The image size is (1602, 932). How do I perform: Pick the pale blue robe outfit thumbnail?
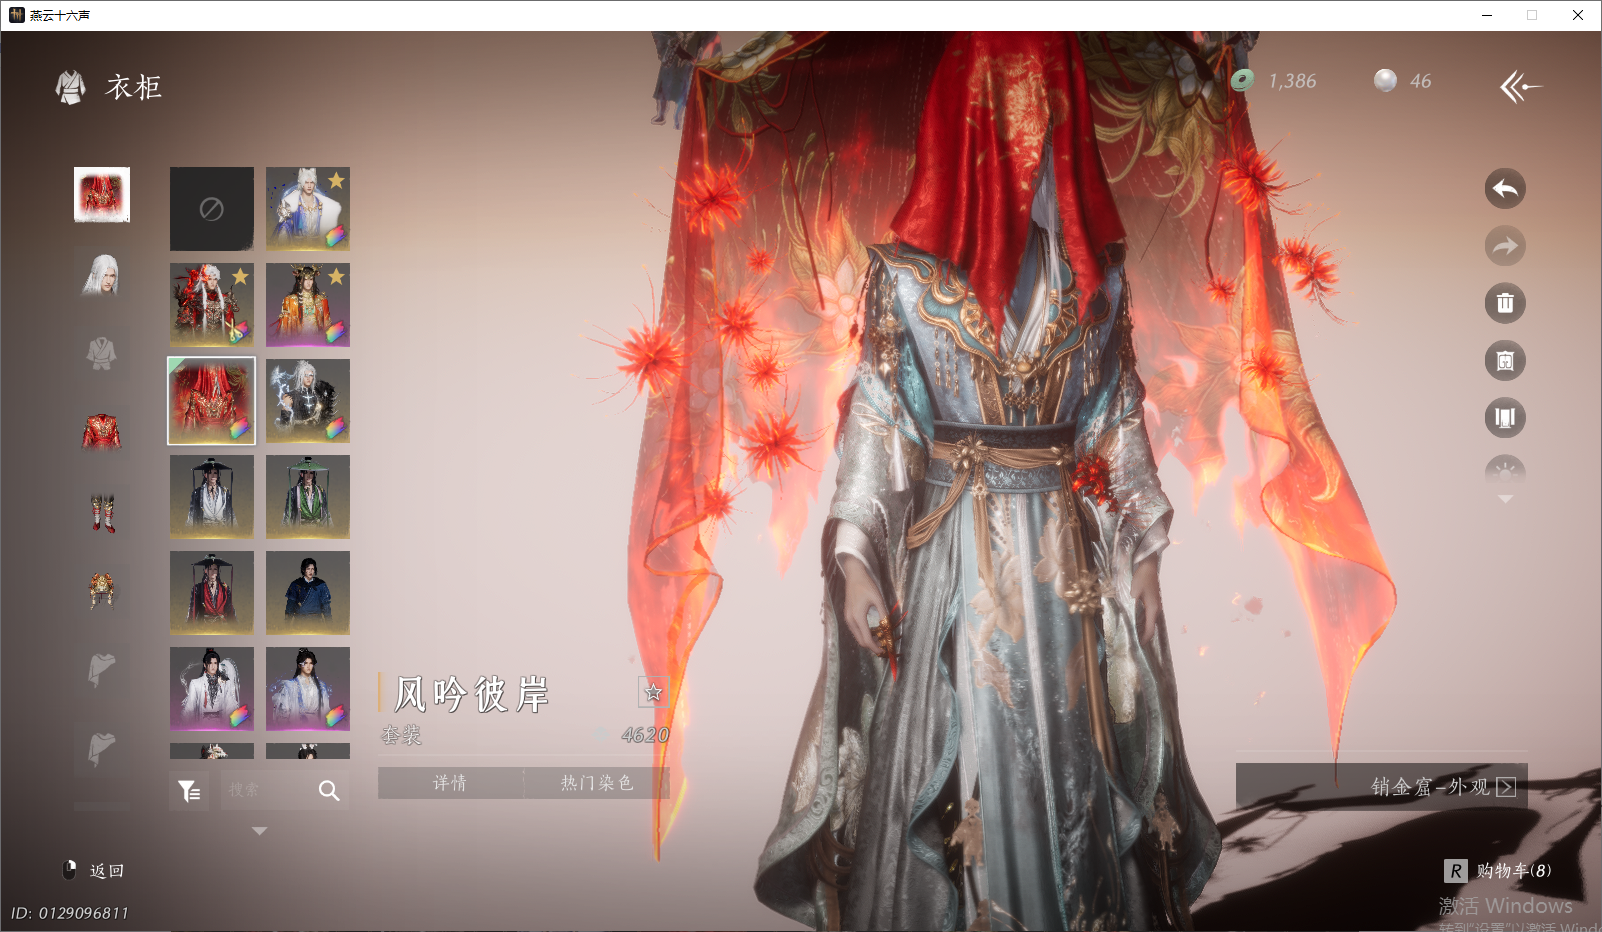[x=308, y=689]
